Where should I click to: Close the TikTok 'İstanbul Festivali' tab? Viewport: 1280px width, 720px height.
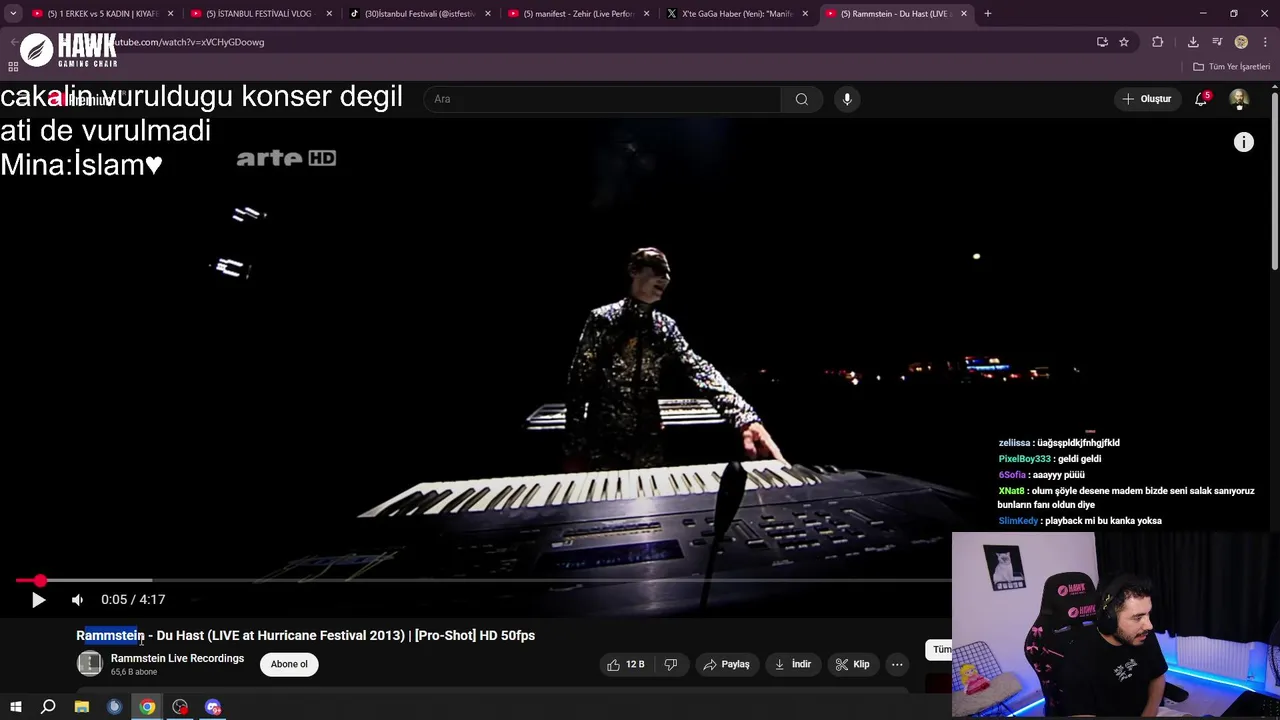click(488, 14)
